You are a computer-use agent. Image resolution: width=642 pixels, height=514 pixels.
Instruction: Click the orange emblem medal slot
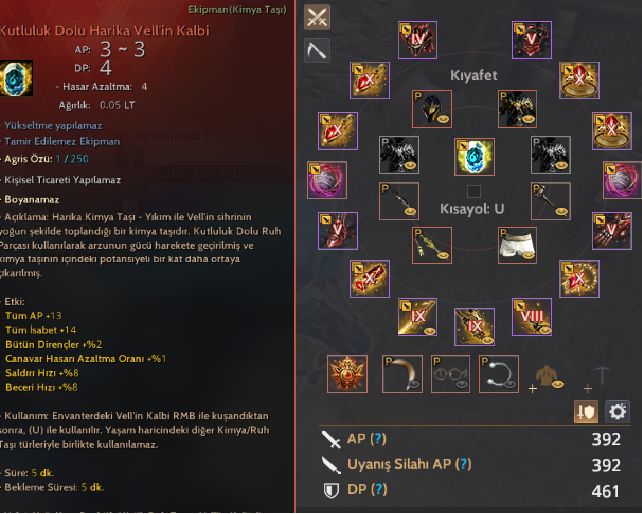tap(347, 374)
